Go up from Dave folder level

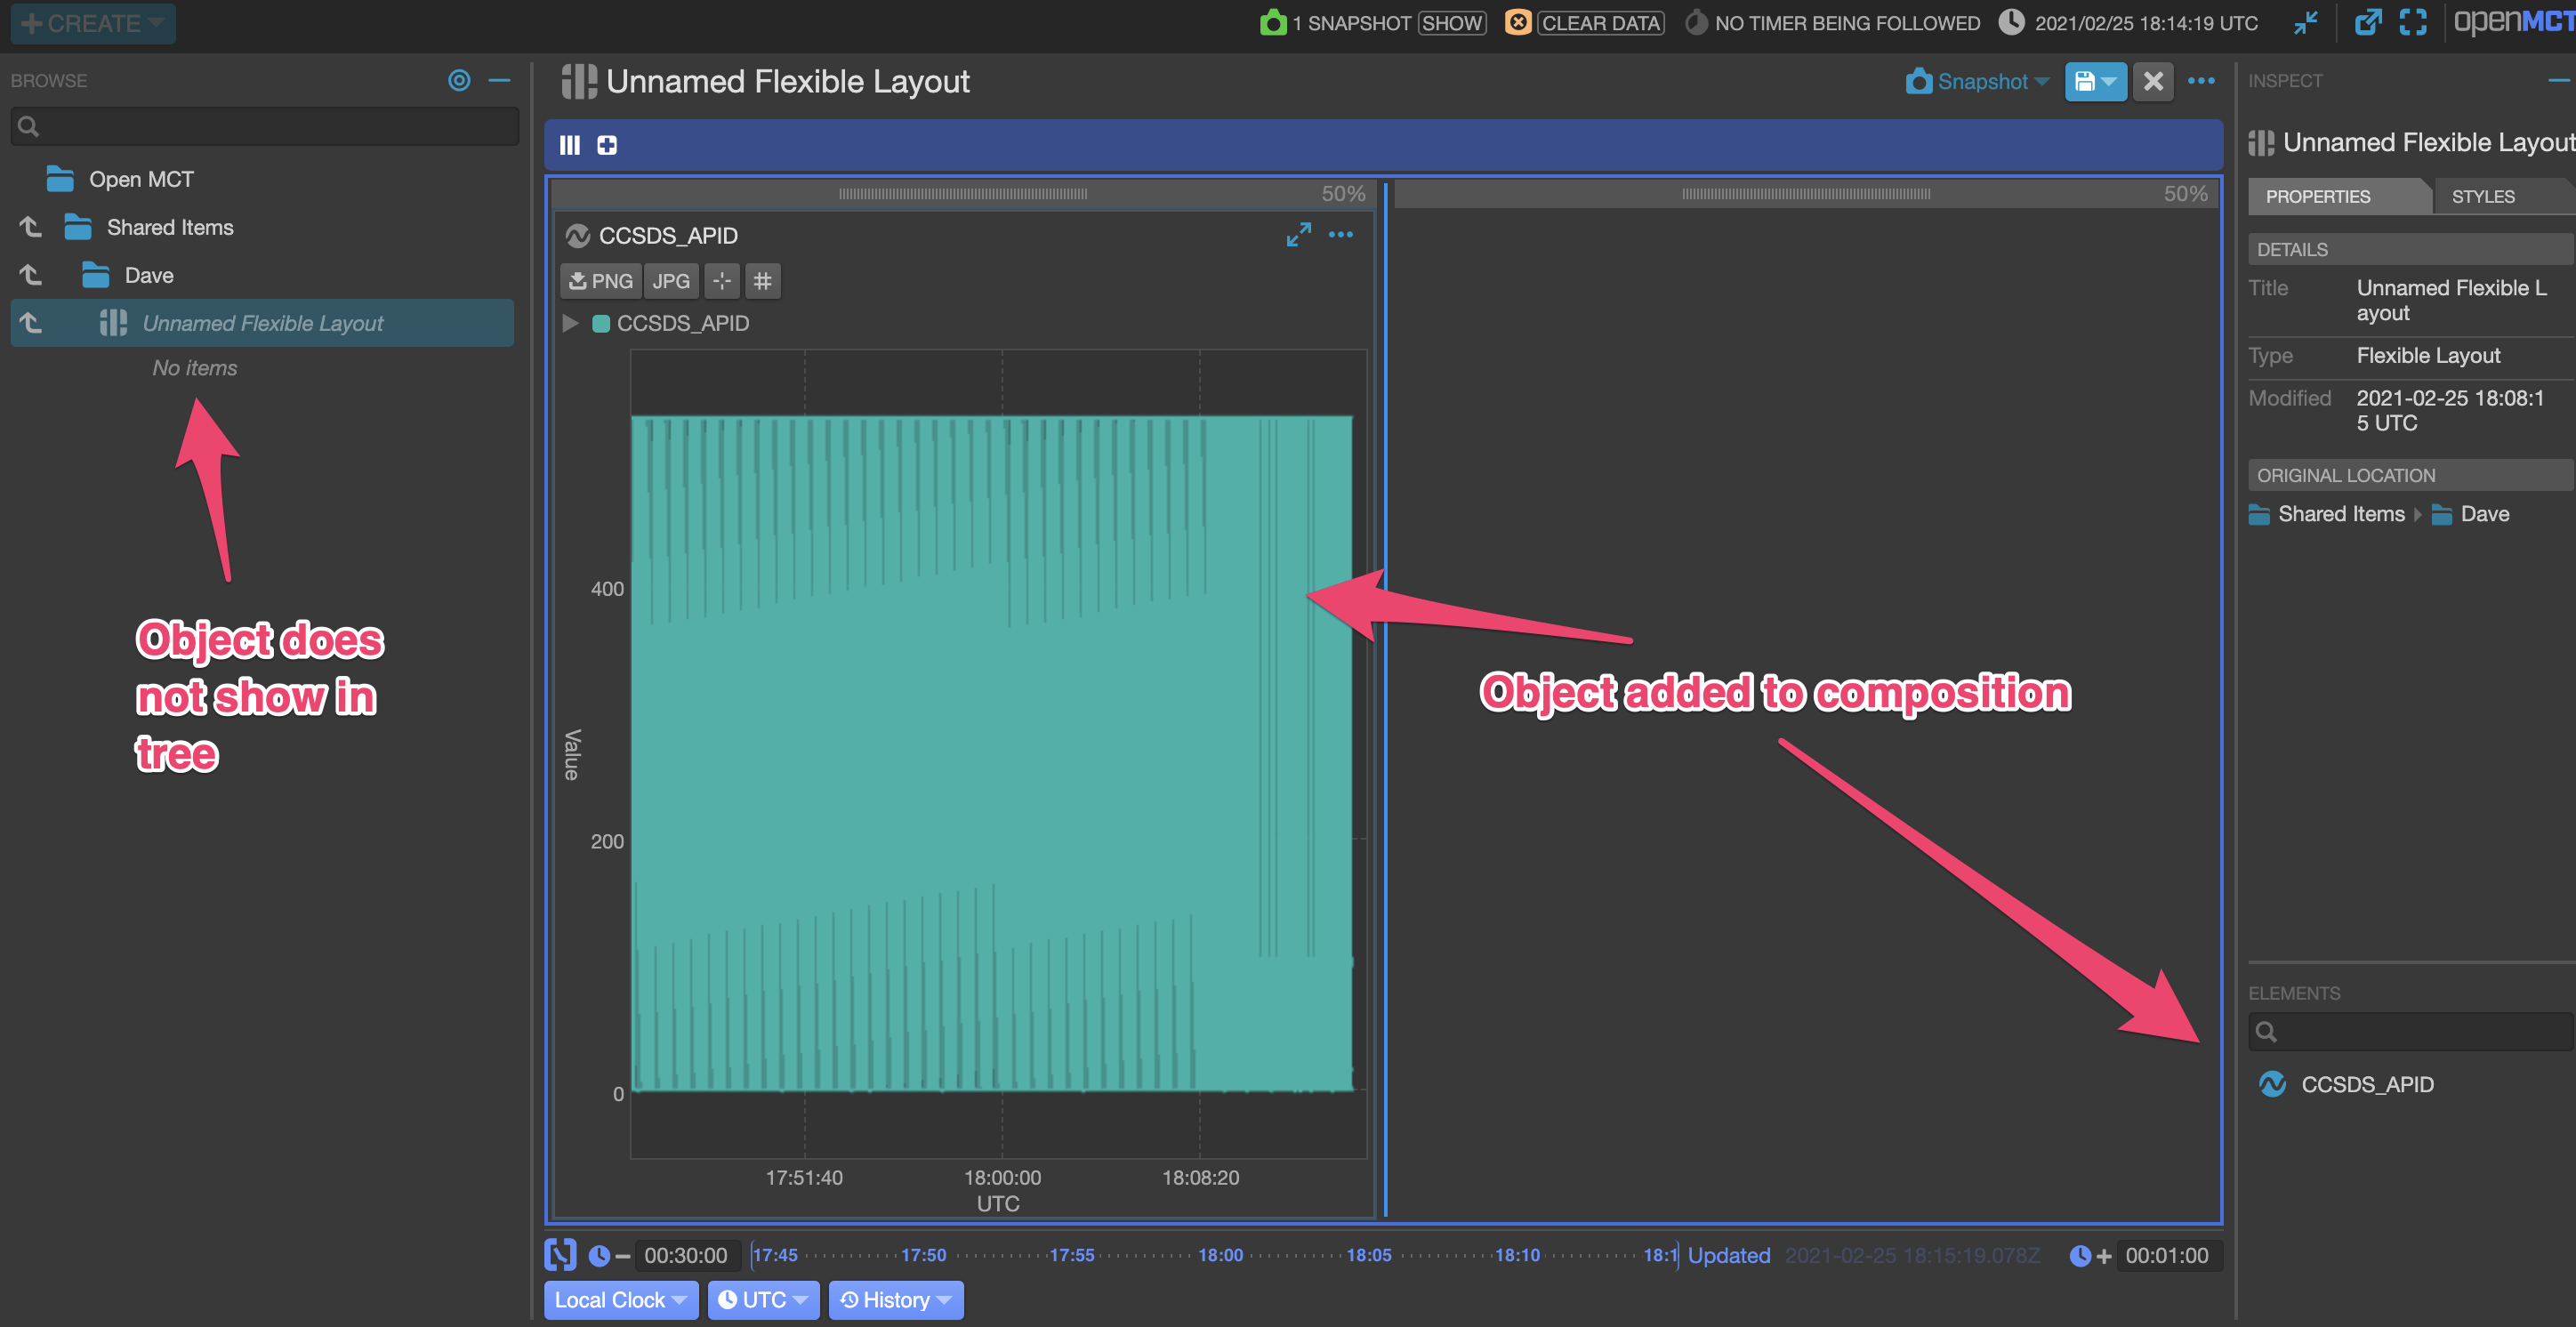[x=31, y=275]
